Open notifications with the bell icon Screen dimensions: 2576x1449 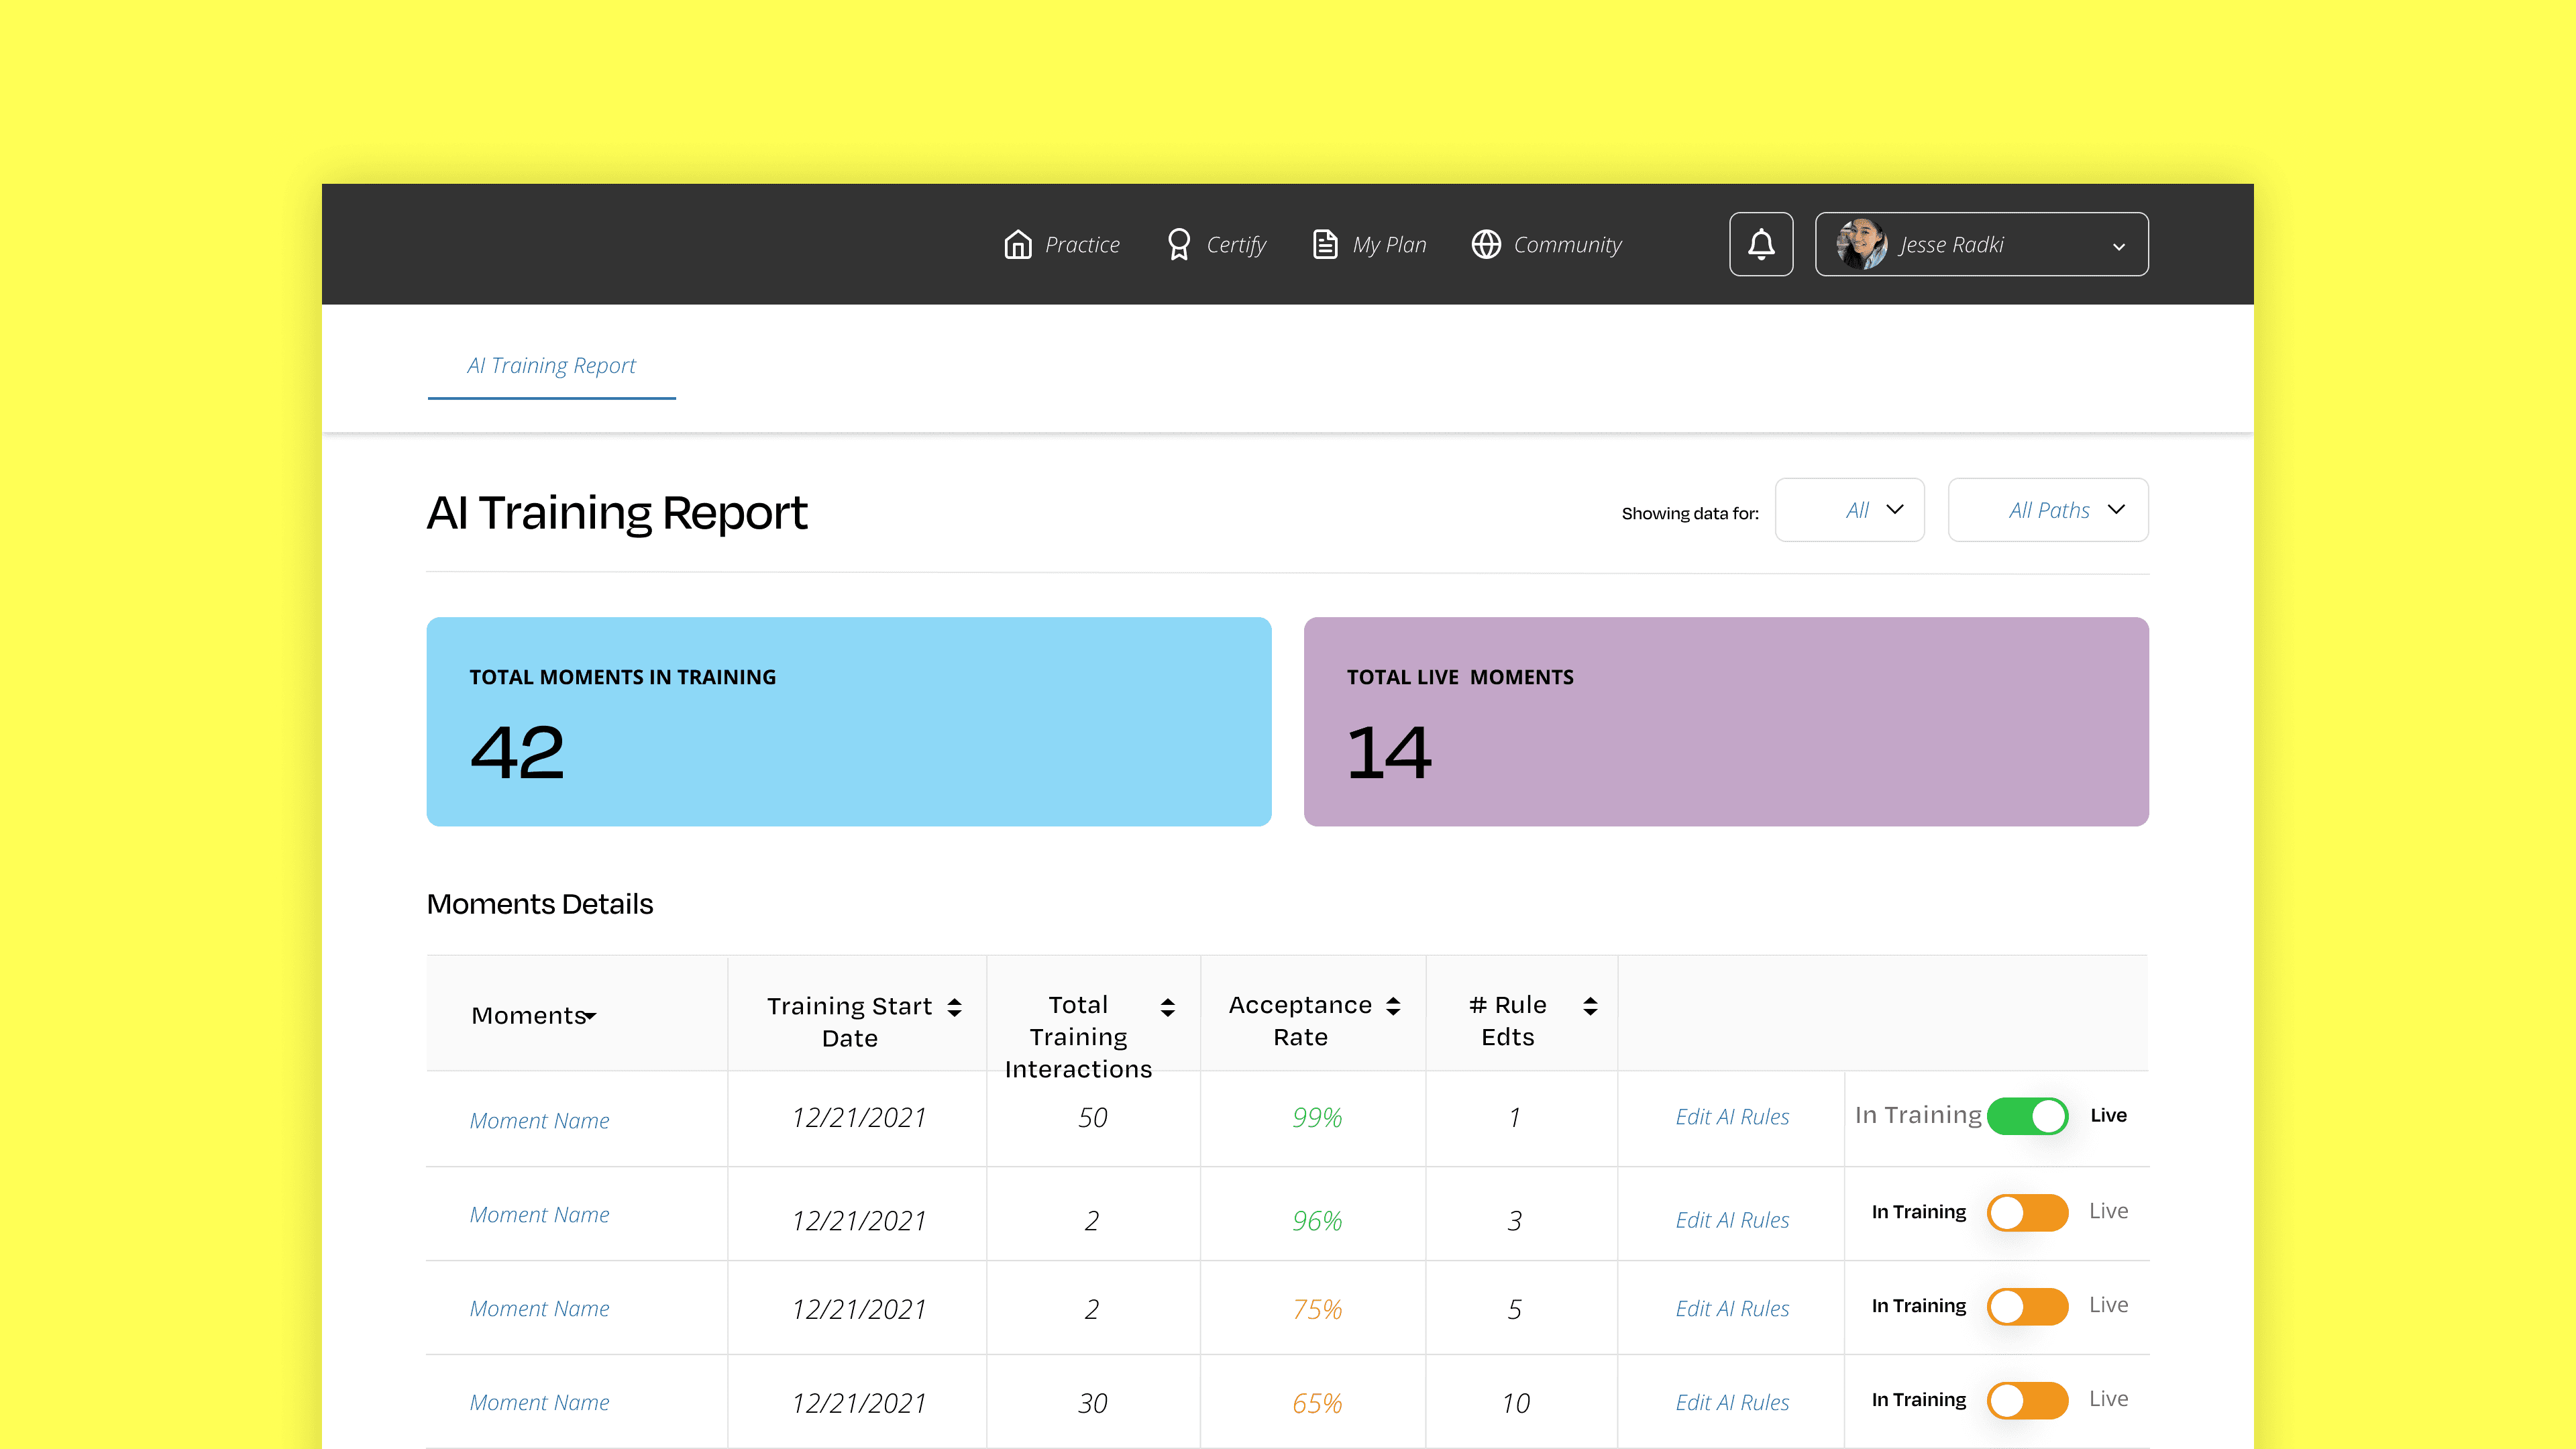[x=1761, y=244]
